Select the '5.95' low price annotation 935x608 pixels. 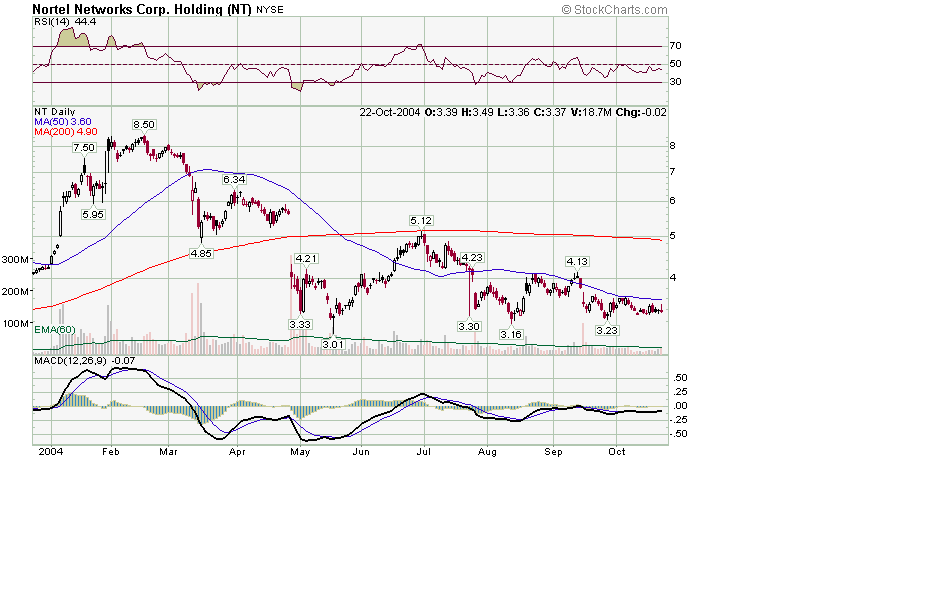[x=93, y=215]
